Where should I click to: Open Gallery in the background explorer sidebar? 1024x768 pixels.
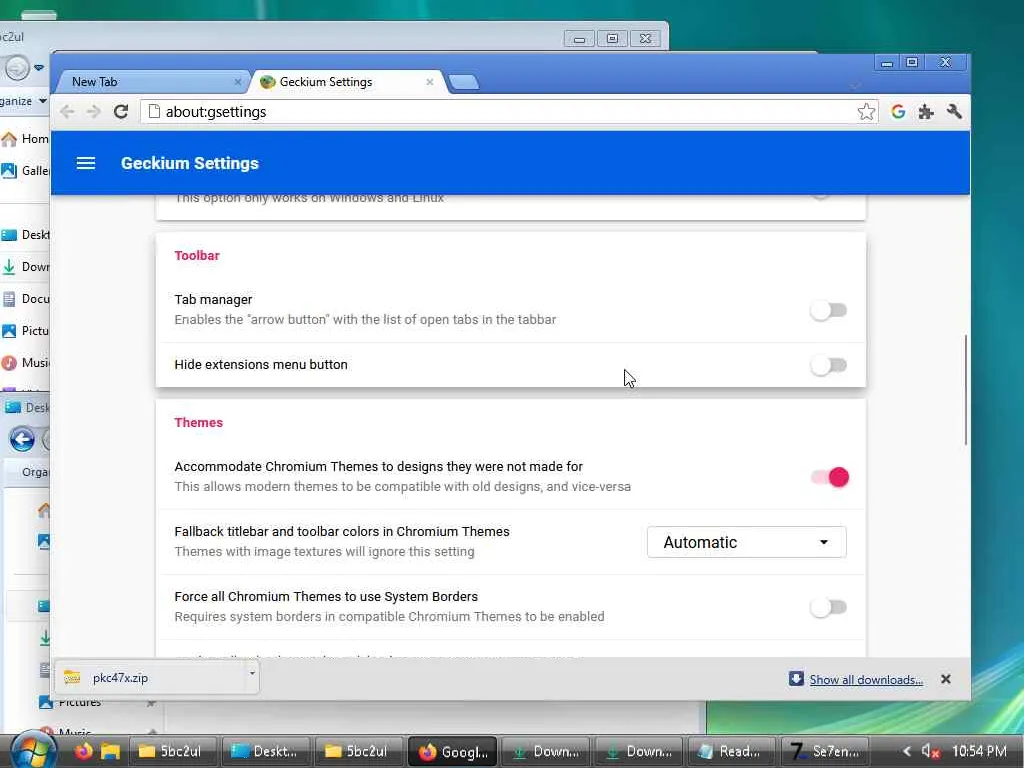25,170
